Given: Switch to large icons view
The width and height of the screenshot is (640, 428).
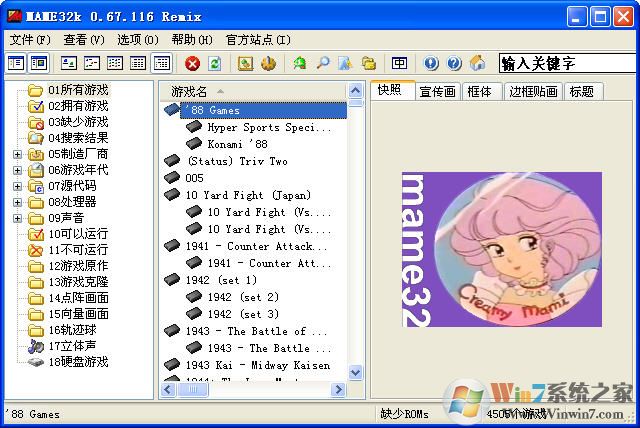Looking at the screenshot, I should click(x=69, y=63).
